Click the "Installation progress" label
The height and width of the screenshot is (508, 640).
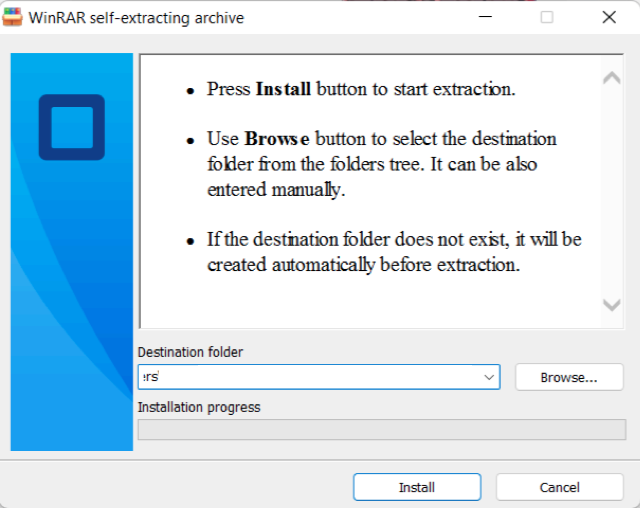coord(198,407)
